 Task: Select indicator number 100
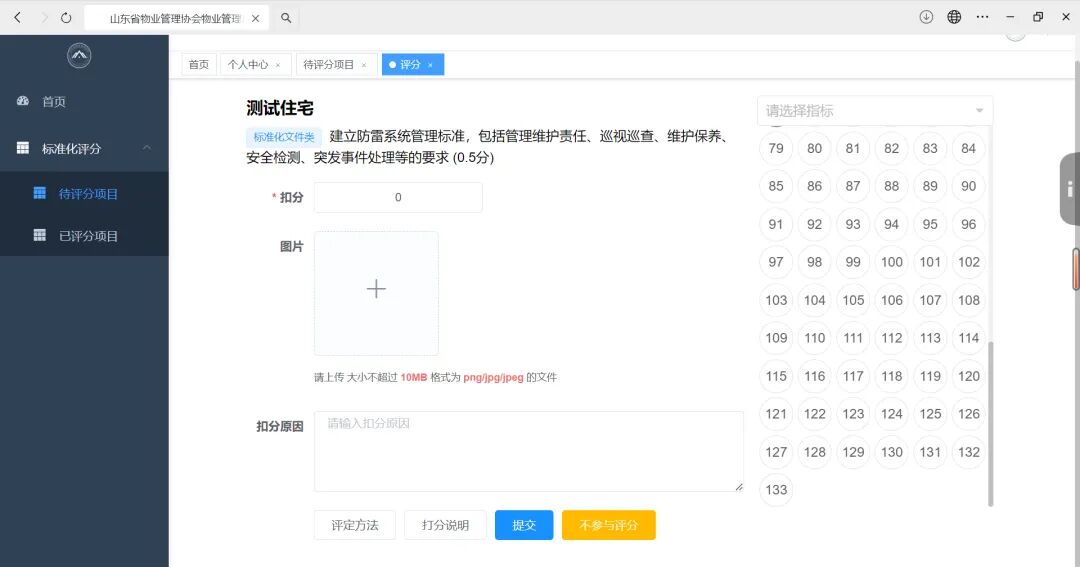point(892,262)
